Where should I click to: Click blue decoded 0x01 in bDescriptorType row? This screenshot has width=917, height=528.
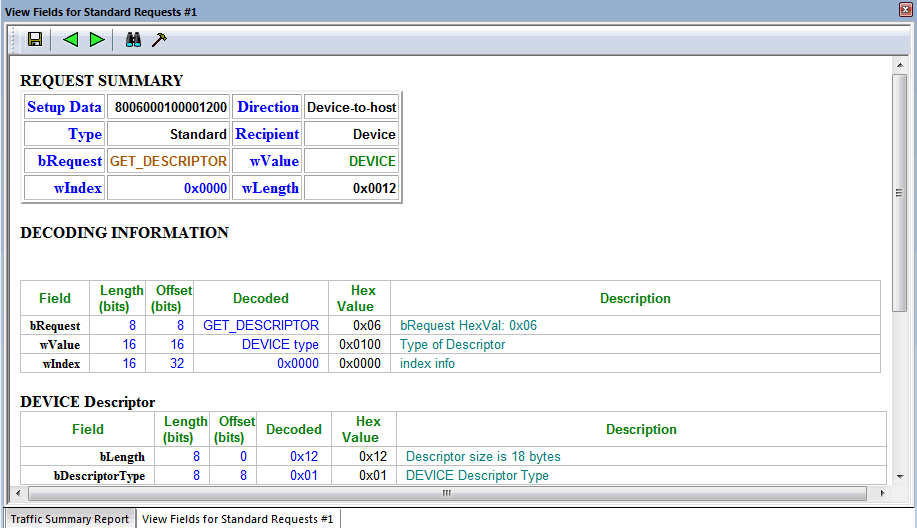304,475
